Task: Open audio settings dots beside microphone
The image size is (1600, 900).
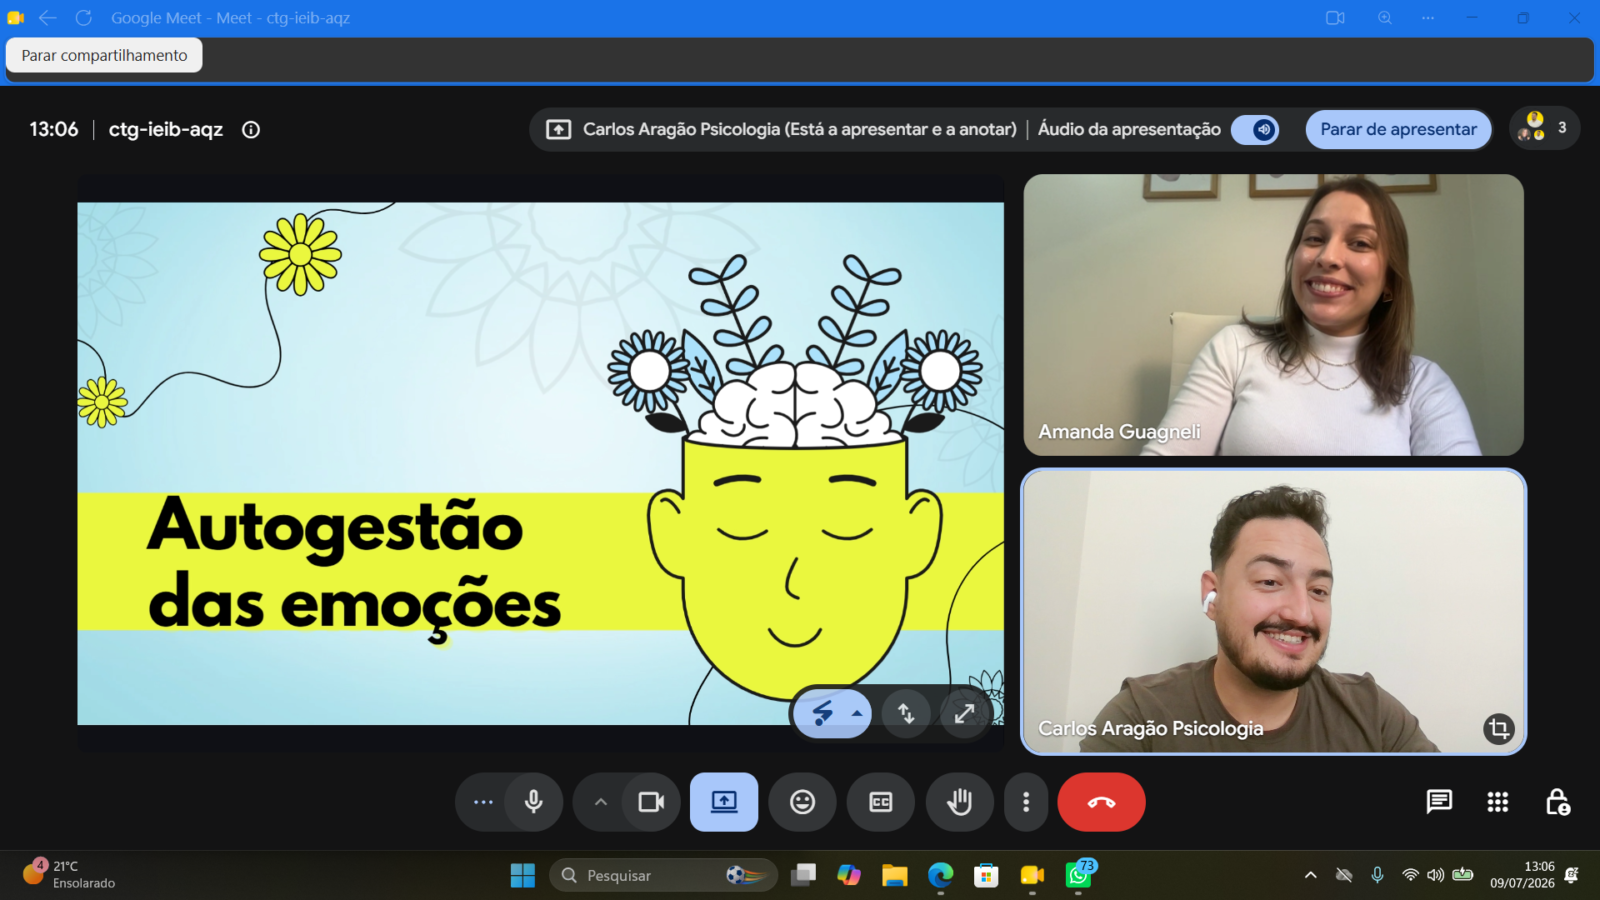Action: [x=483, y=802]
